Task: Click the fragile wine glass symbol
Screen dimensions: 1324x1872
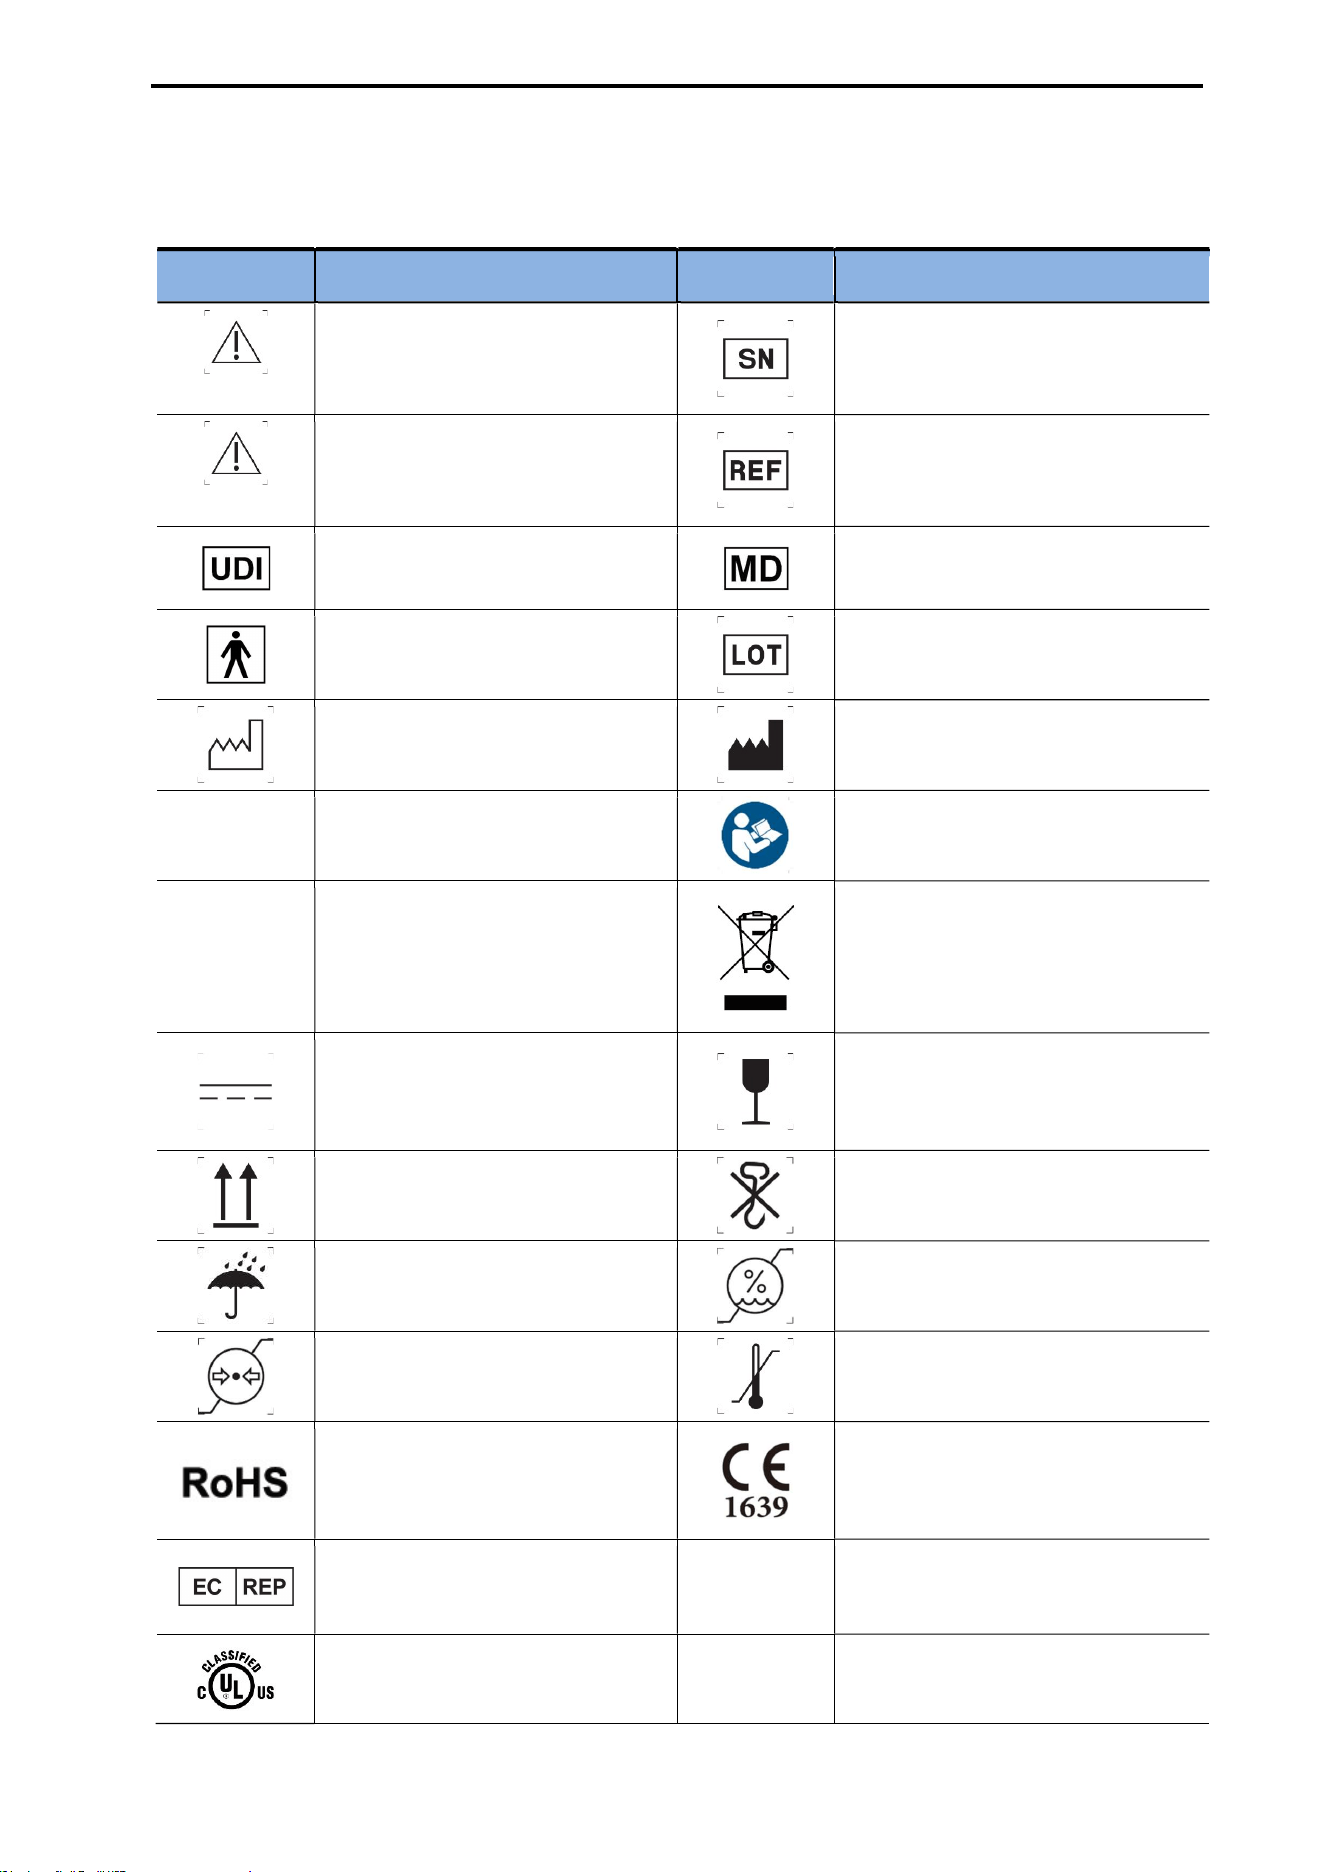Action: [x=755, y=1091]
